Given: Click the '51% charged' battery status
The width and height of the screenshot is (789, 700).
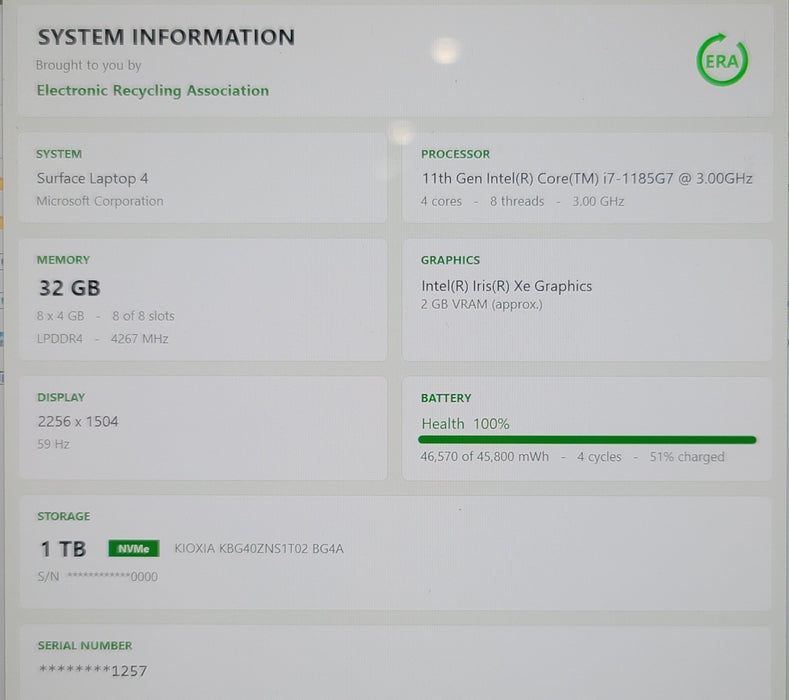Looking at the screenshot, I should pyautogui.click(x=687, y=457).
